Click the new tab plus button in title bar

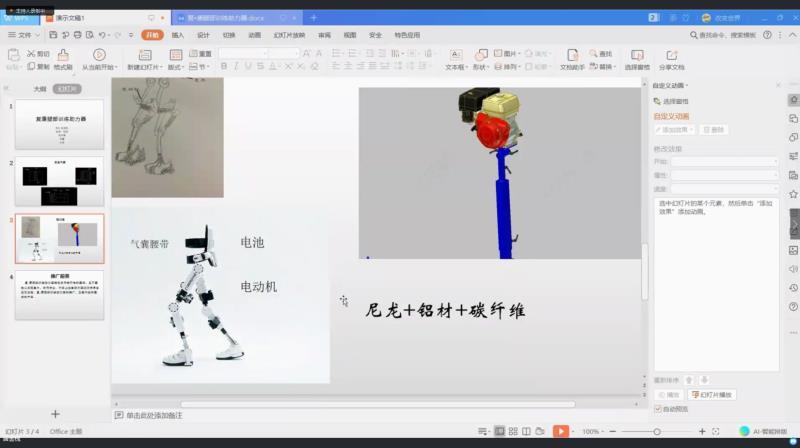pyautogui.click(x=313, y=18)
